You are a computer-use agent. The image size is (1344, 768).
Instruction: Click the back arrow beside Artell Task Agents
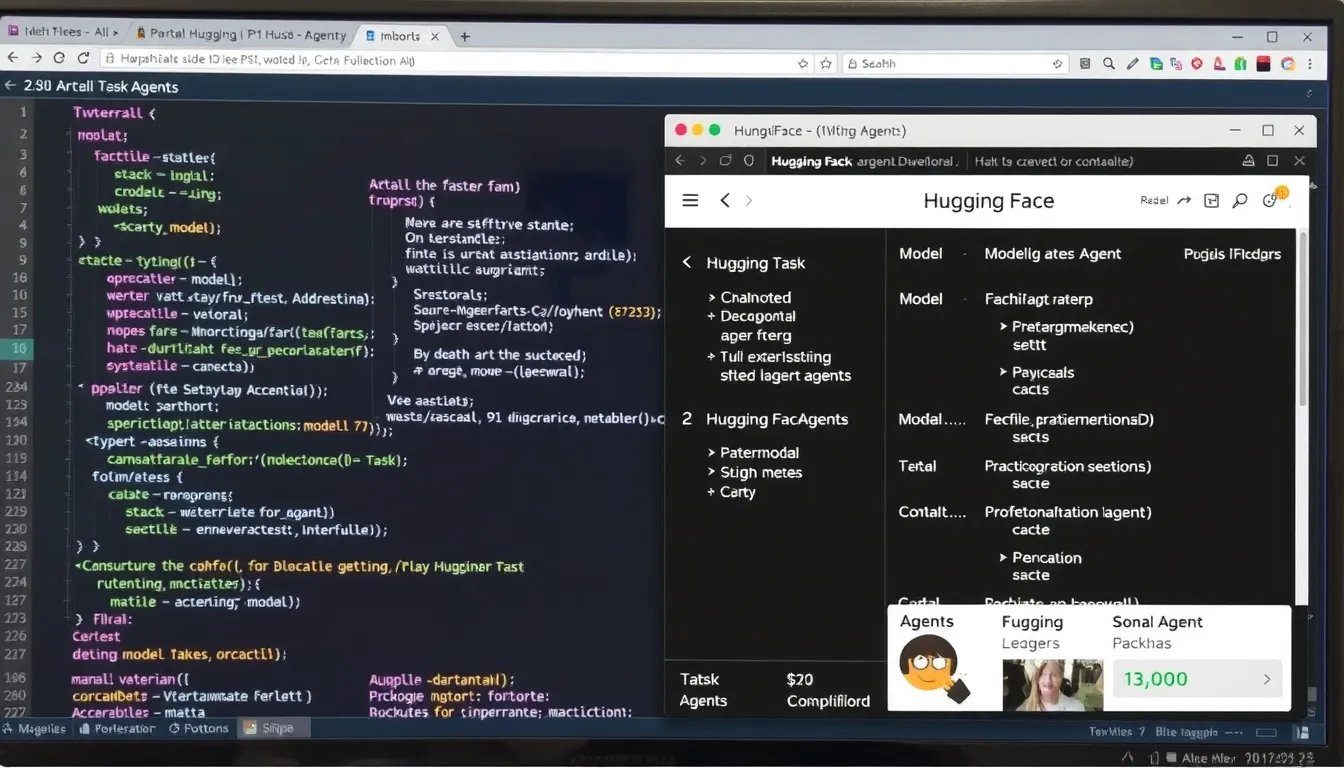[11, 87]
